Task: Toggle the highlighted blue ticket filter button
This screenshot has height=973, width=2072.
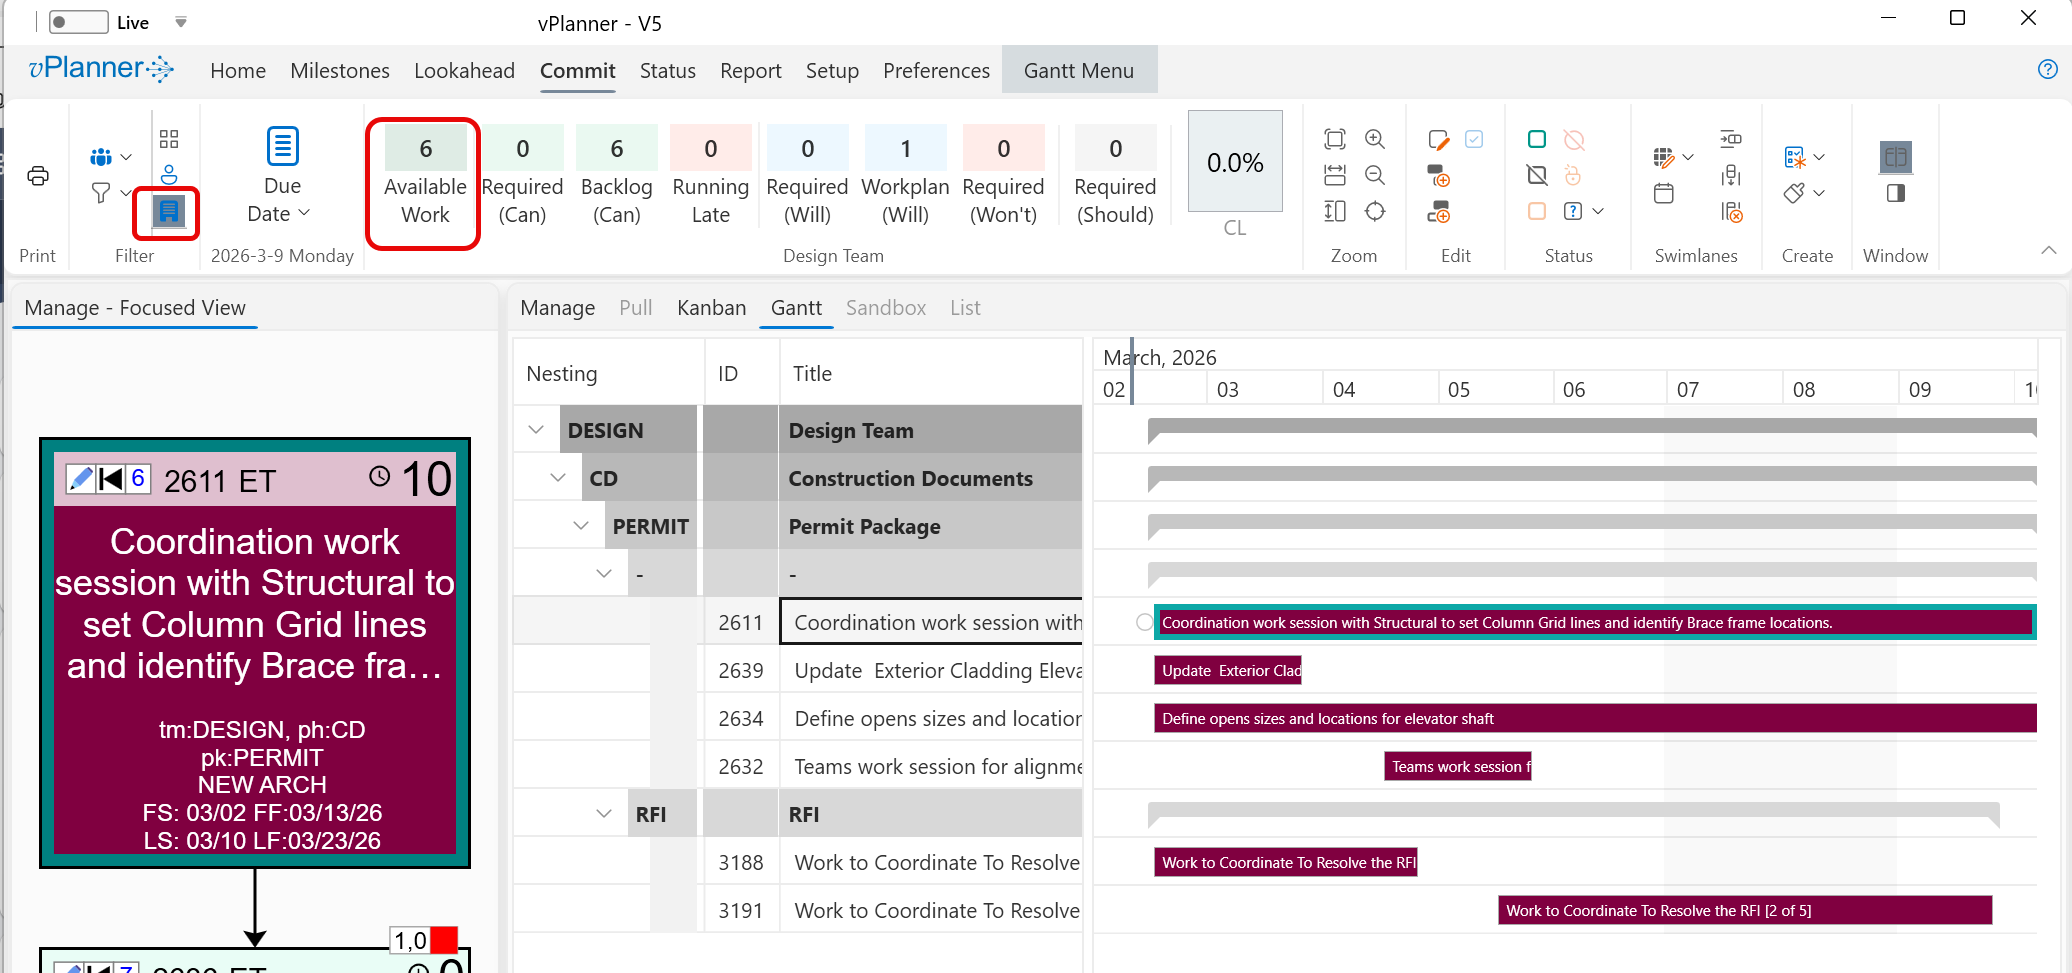Action: 169,211
